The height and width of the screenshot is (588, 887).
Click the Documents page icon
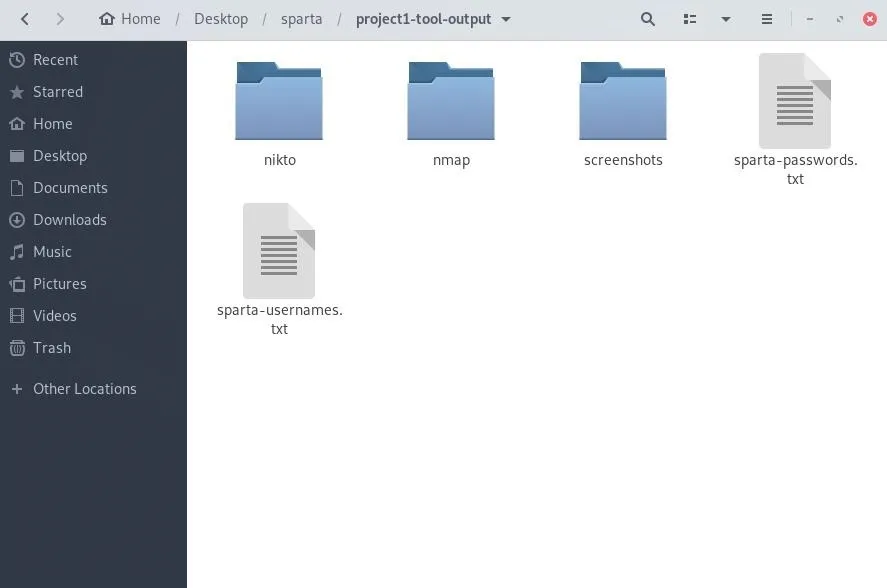coord(17,187)
